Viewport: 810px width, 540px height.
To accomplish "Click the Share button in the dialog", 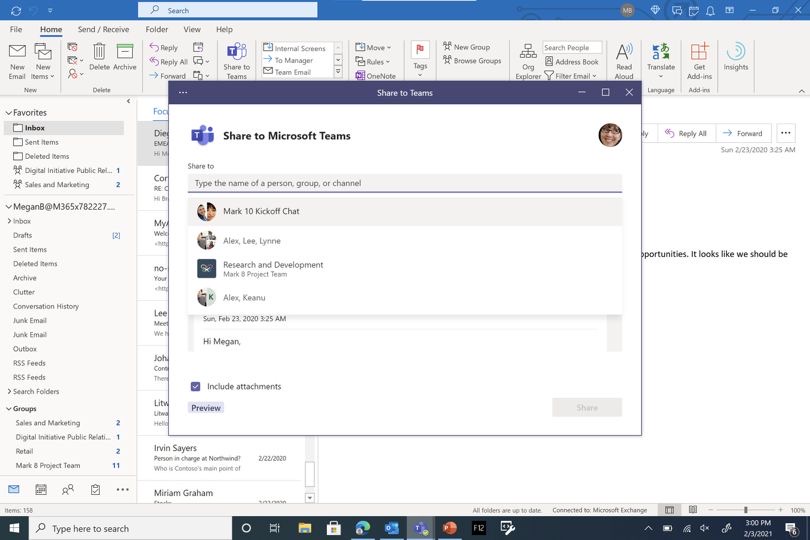I will (x=587, y=408).
